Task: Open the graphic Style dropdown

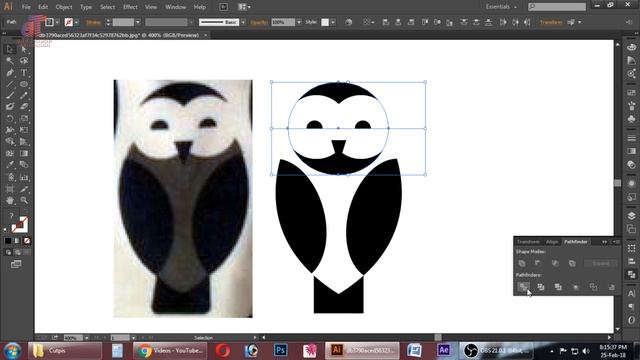Action: click(333, 22)
